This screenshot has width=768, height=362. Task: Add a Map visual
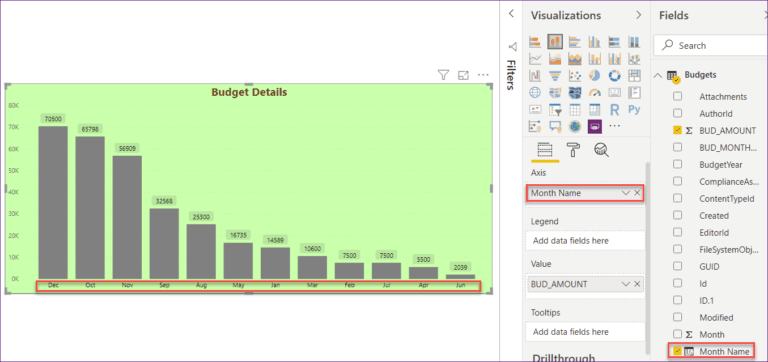(535, 93)
